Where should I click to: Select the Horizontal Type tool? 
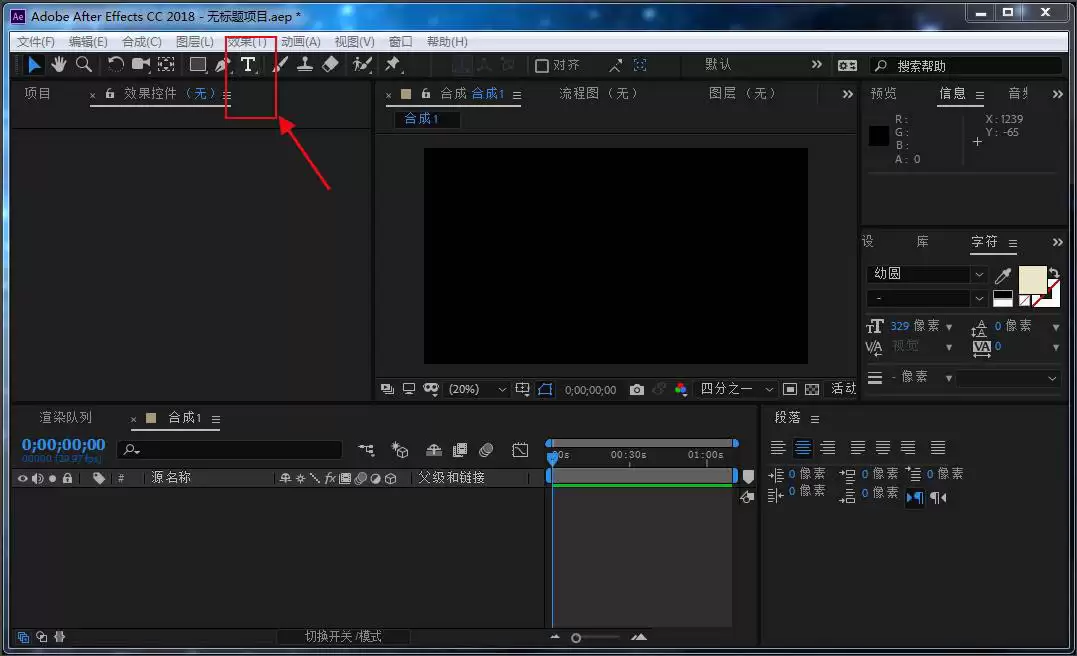click(x=248, y=65)
